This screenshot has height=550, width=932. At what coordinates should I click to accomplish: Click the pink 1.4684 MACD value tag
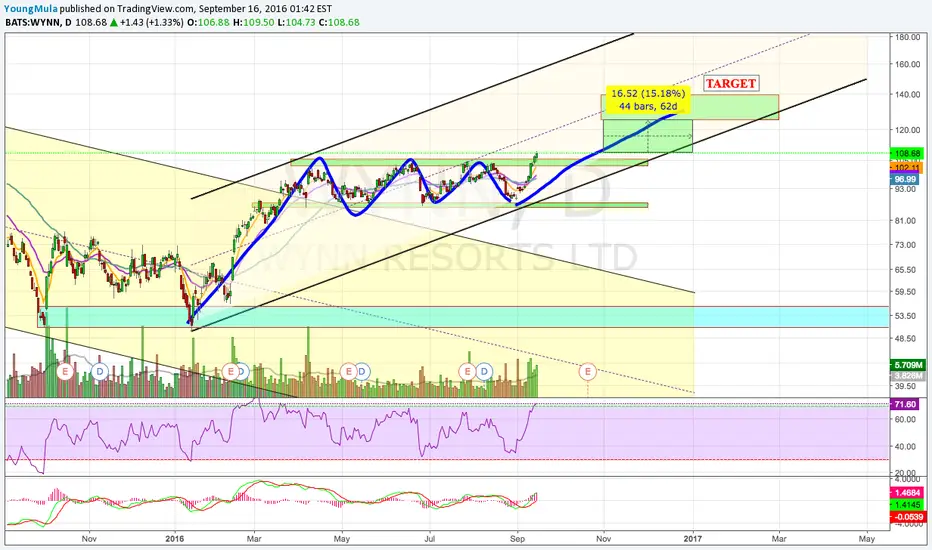(908, 493)
